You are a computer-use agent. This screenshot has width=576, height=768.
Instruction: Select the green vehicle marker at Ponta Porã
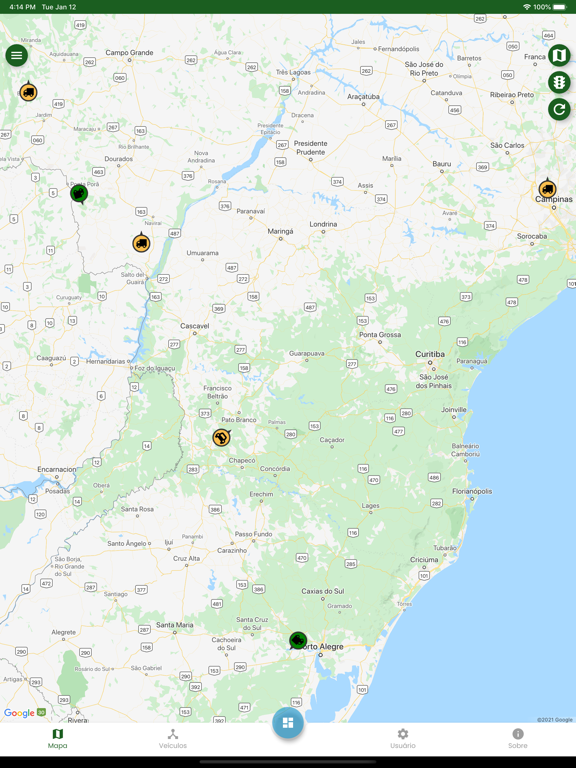(79, 194)
